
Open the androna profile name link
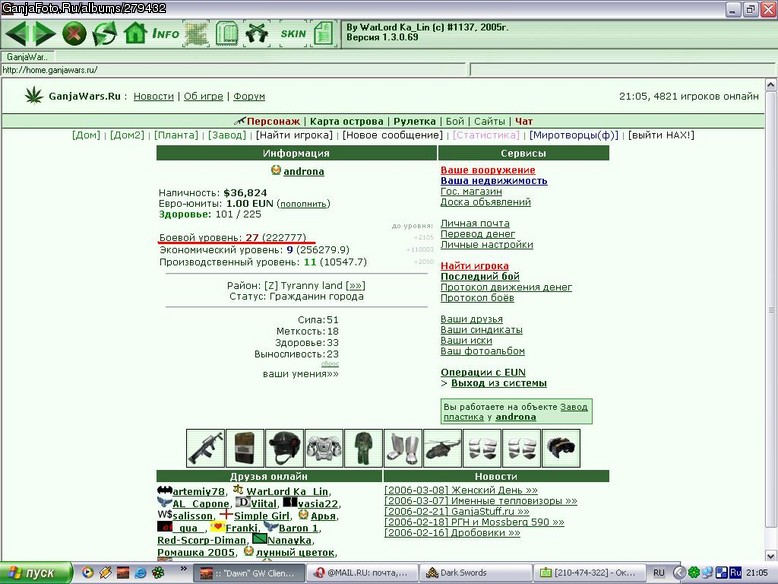pyautogui.click(x=304, y=171)
